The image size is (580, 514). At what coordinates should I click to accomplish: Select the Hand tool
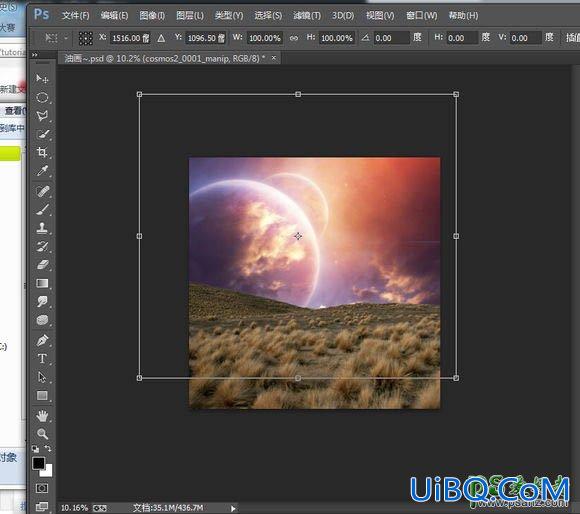[42, 416]
